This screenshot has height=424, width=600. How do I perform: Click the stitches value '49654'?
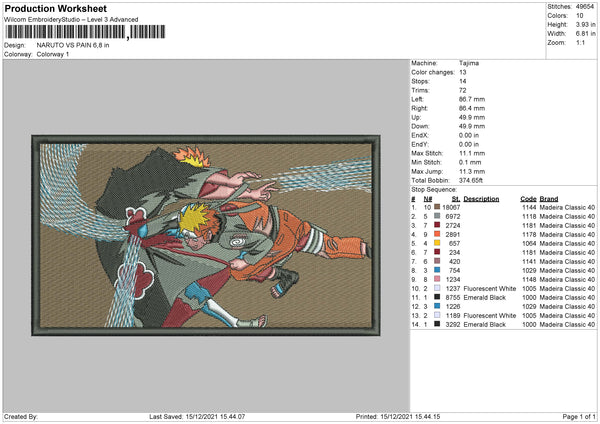(585, 7)
